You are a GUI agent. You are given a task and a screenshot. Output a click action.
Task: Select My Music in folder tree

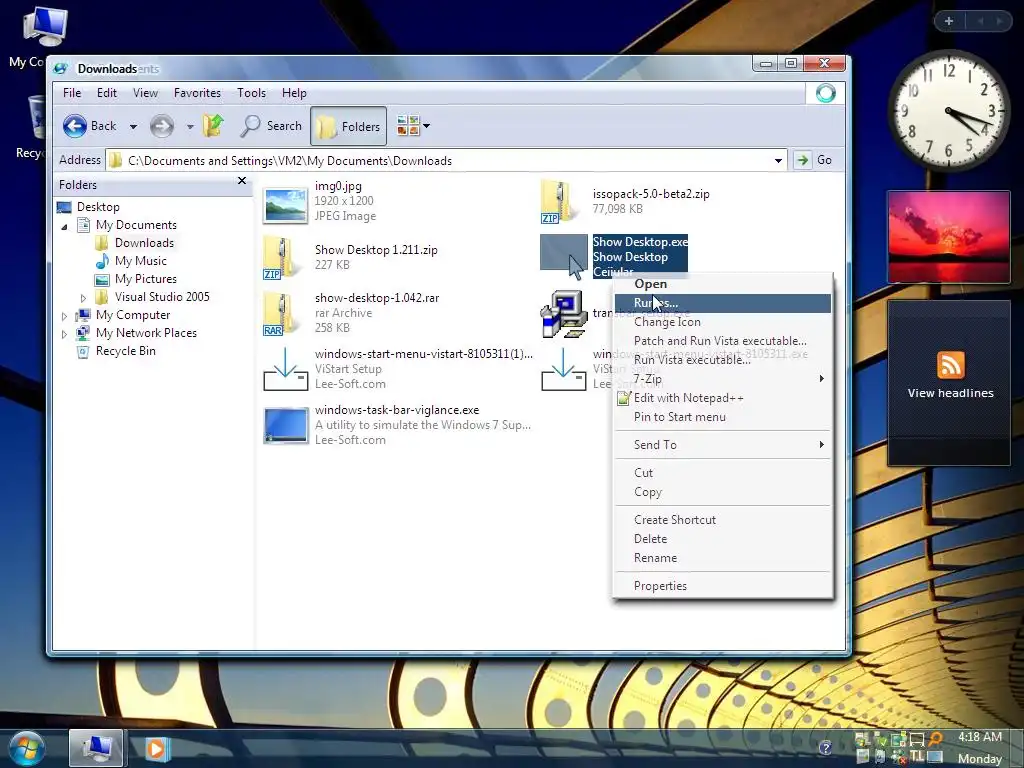(x=140, y=261)
